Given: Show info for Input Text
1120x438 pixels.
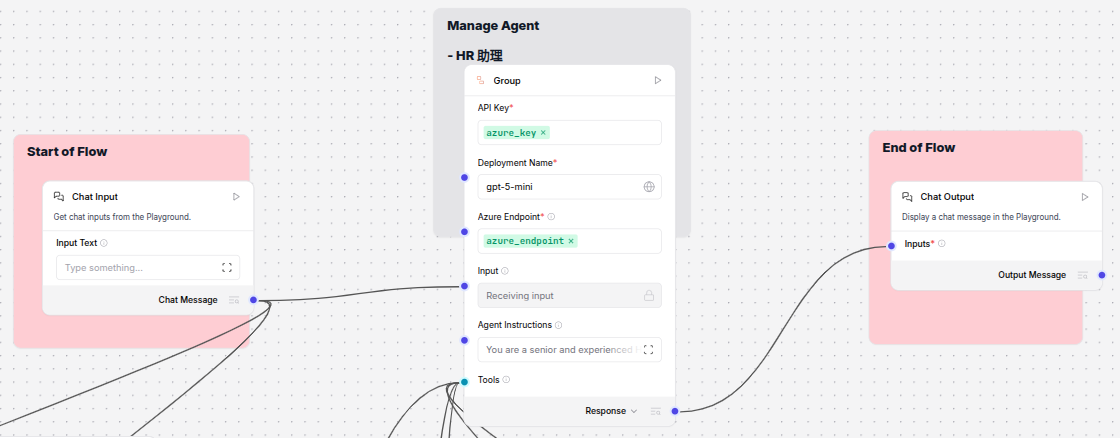Looking at the screenshot, I should pyautogui.click(x=104, y=243).
